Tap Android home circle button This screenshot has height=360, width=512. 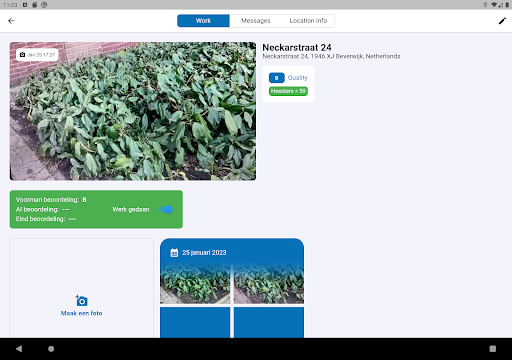point(51,349)
